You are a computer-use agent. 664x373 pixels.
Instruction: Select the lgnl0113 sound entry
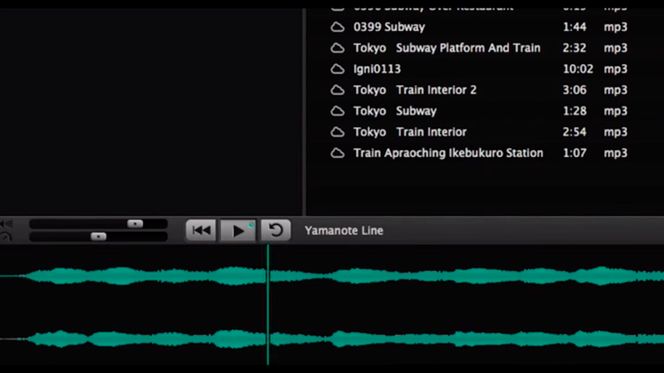pos(479,69)
